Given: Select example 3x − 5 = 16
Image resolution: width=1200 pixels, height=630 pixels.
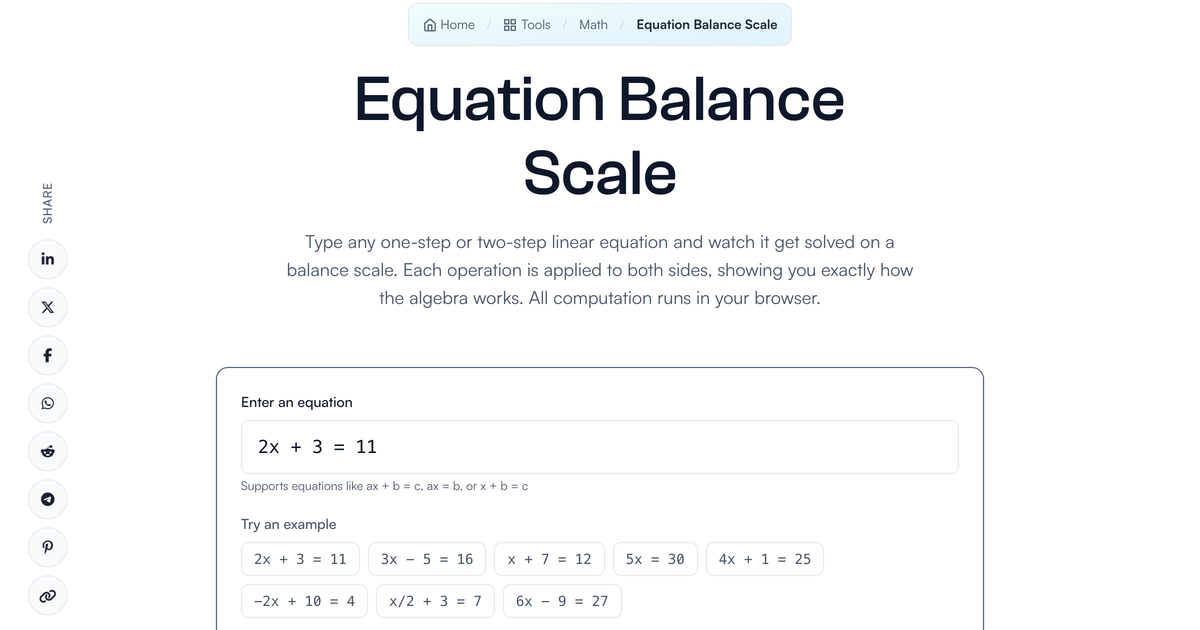Looking at the screenshot, I should (427, 559).
